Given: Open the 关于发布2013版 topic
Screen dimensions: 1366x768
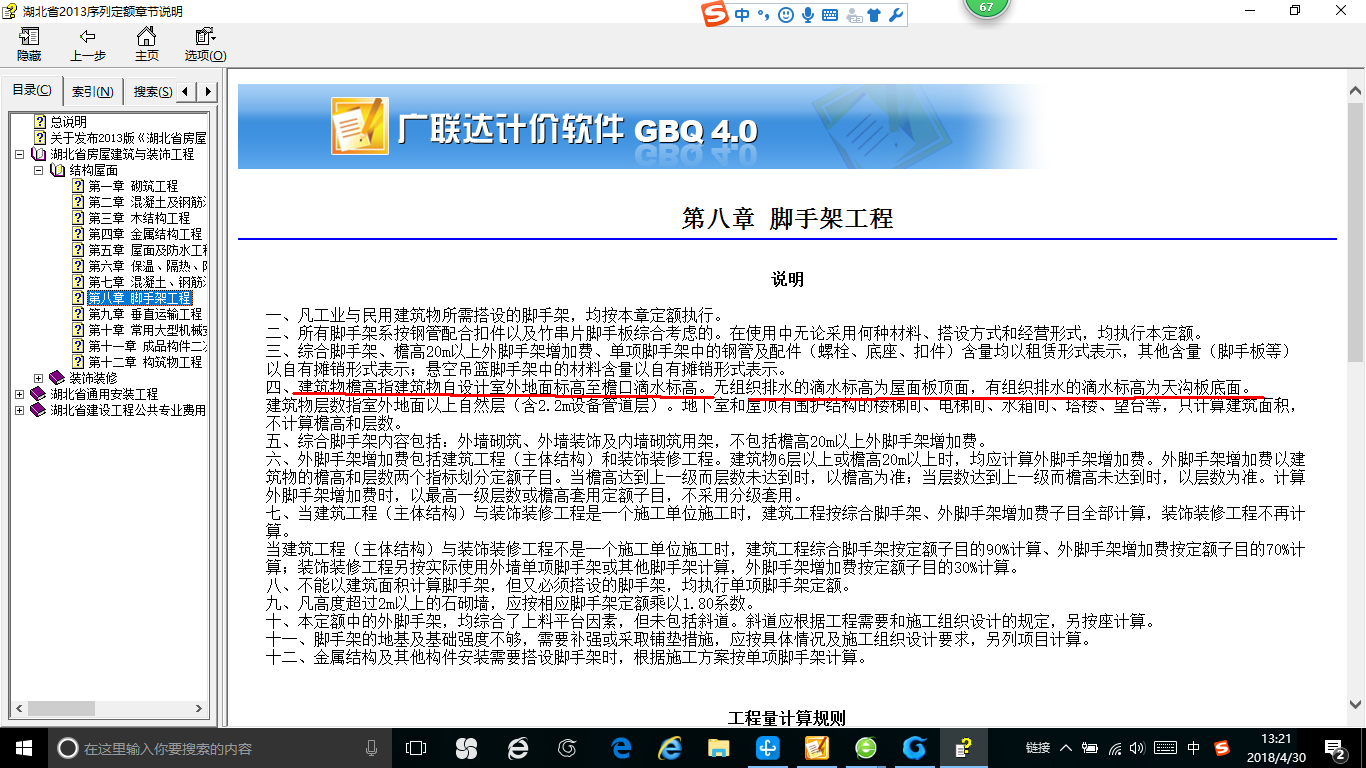Looking at the screenshot, I should point(128,138).
